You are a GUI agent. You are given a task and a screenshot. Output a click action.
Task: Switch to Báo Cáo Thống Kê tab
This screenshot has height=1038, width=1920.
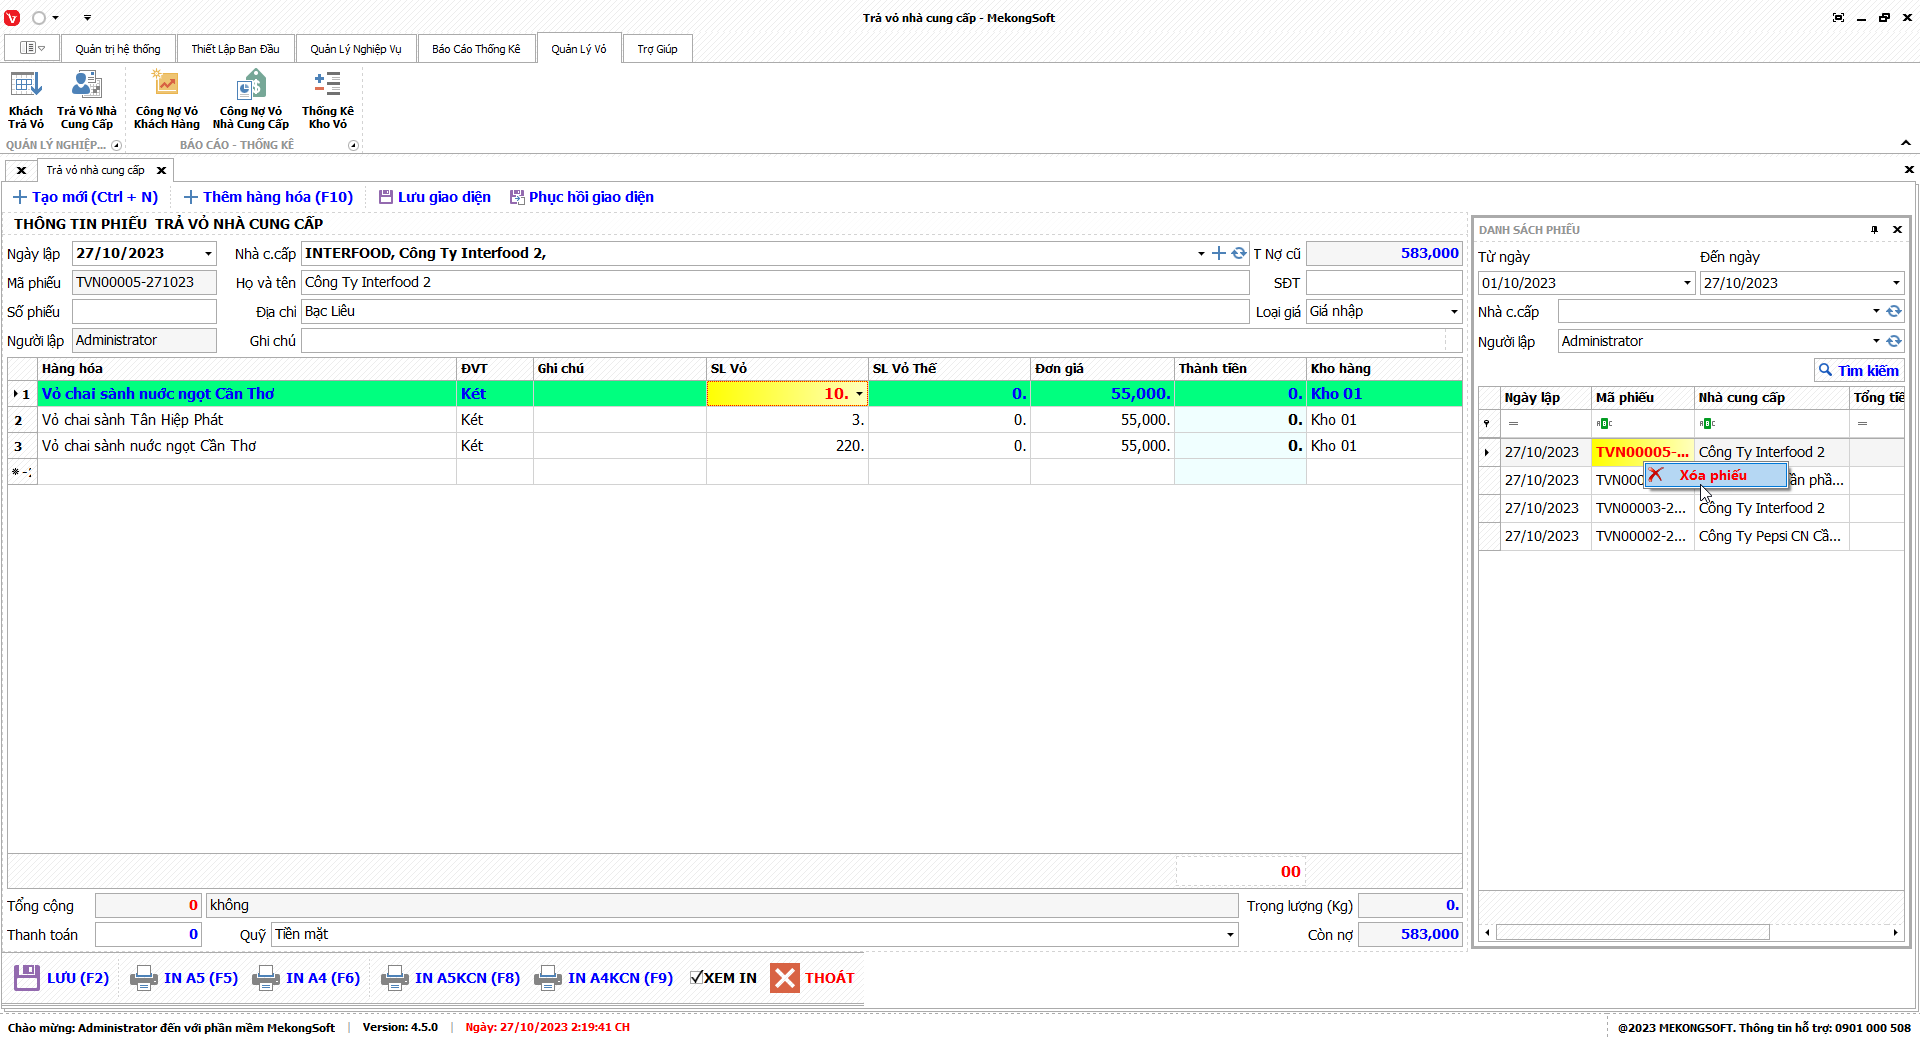pos(476,49)
